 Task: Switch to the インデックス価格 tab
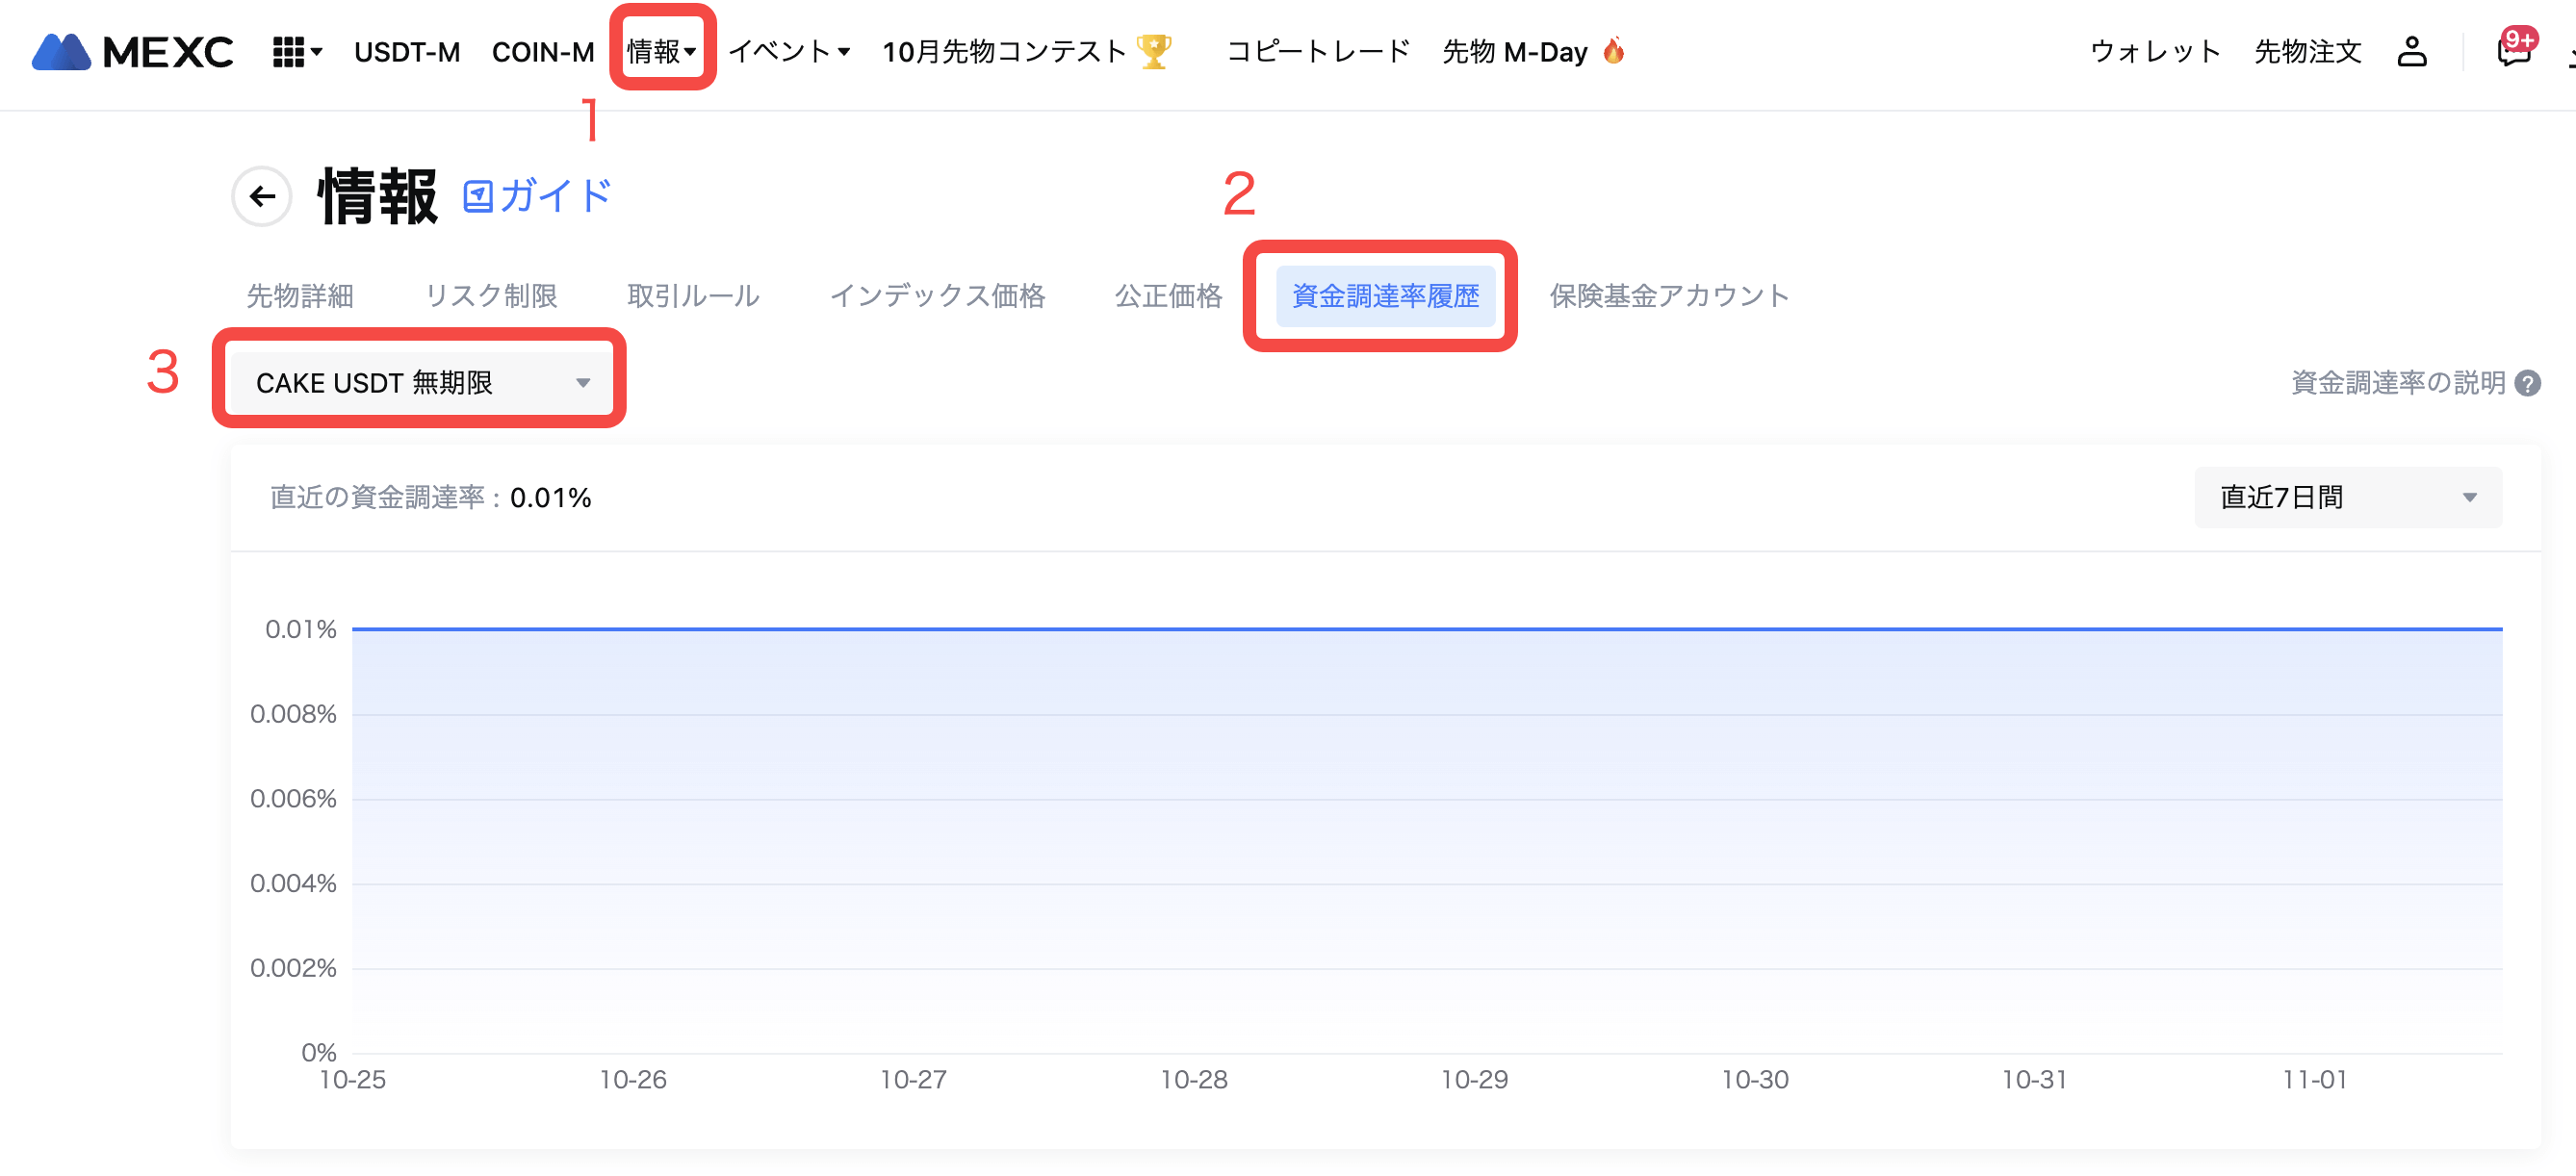point(937,296)
